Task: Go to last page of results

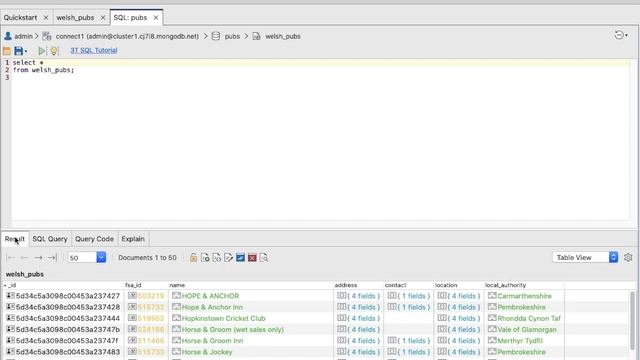Action: point(52,258)
